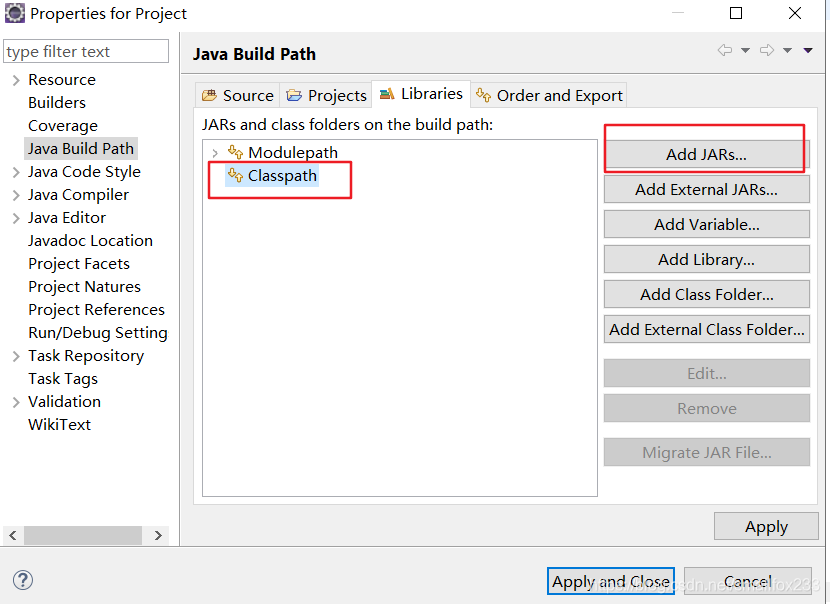Screen dimensions: 830x604
Task: Select Java Code Style tree item
Action: [x=84, y=172]
